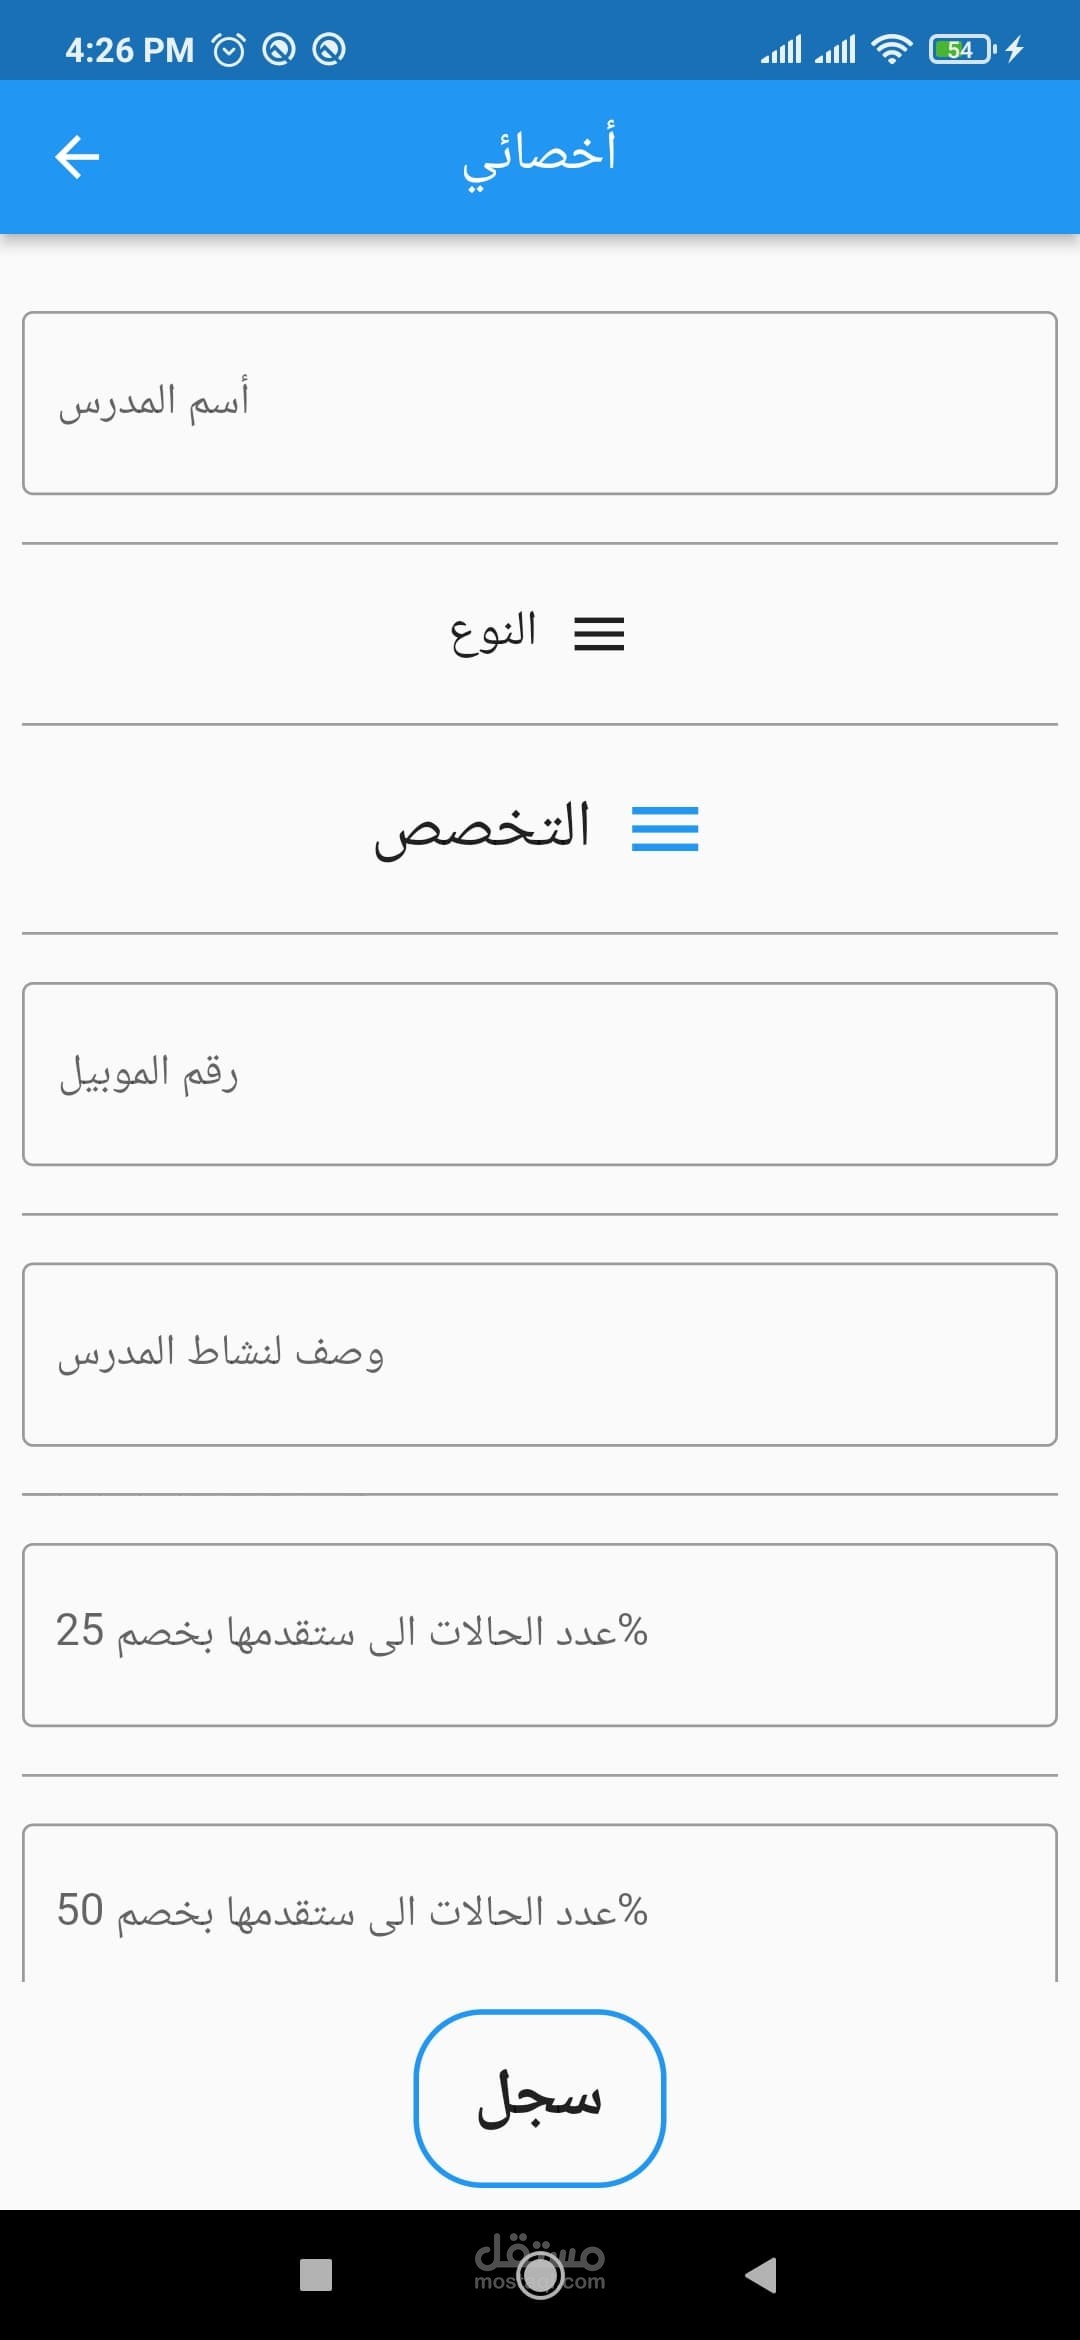Tap the Wi-Fi status icon
The image size is (1080, 2340).
click(891, 49)
